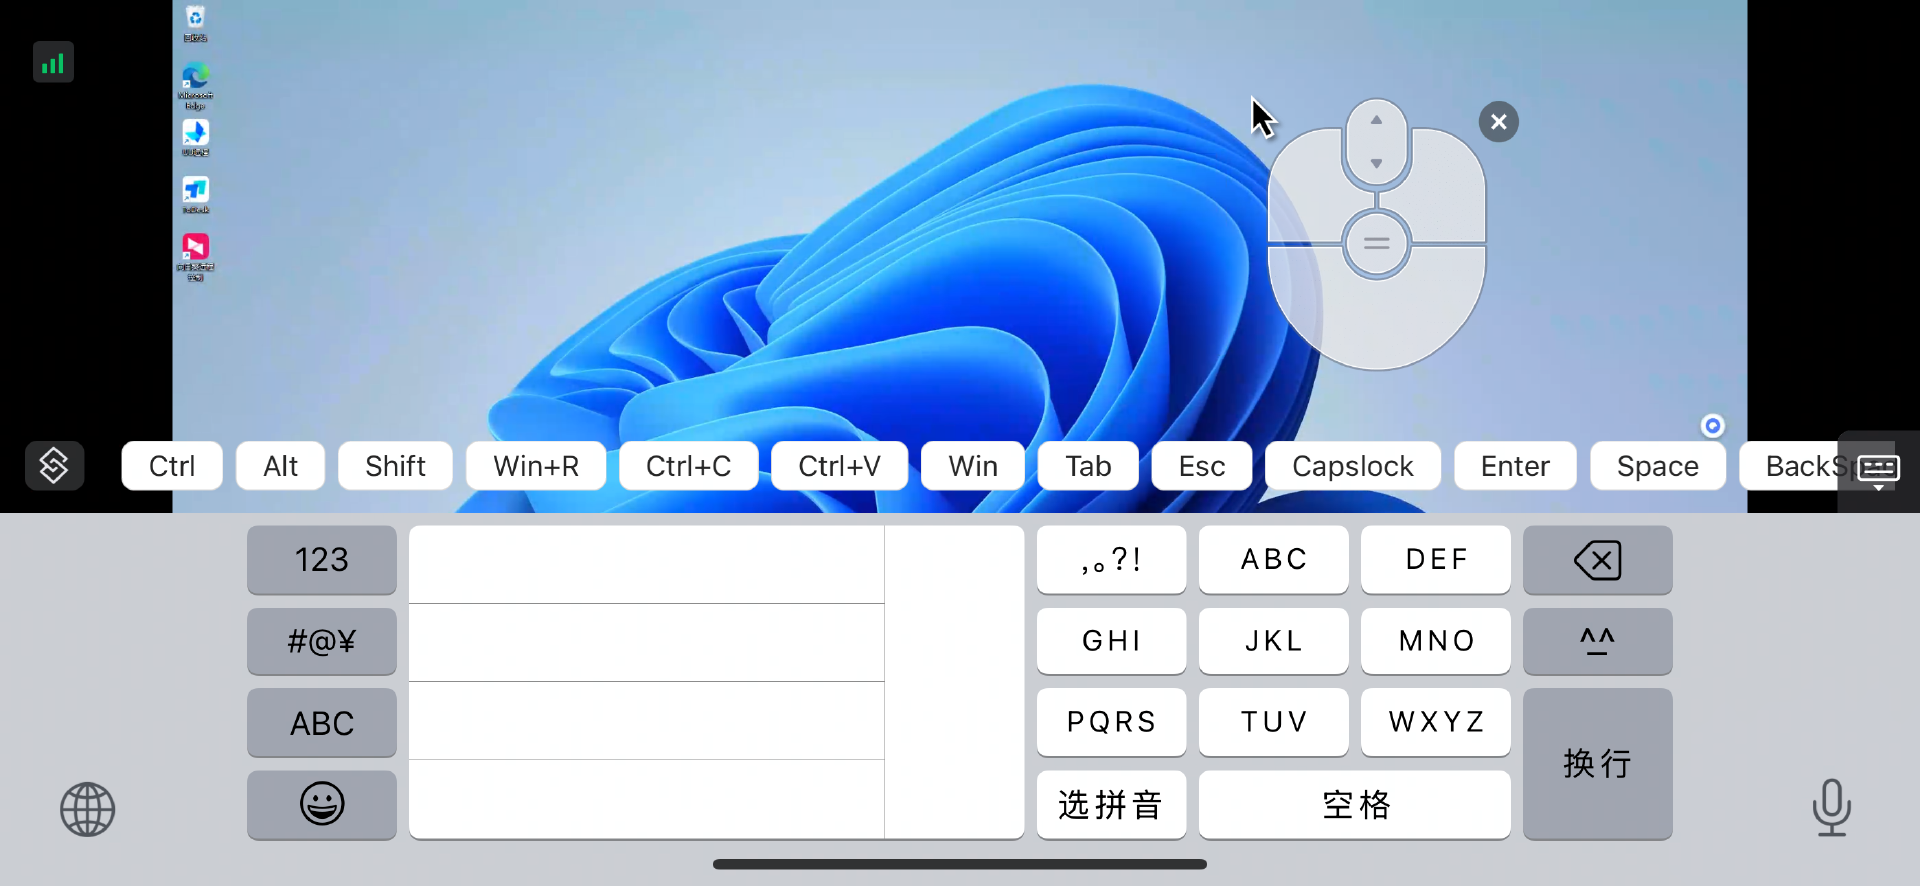This screenshot has height=886, width=1920.
Task: Switch keyboard to 123 number mode
Action: pyautogui.click(x=322, y=560)
